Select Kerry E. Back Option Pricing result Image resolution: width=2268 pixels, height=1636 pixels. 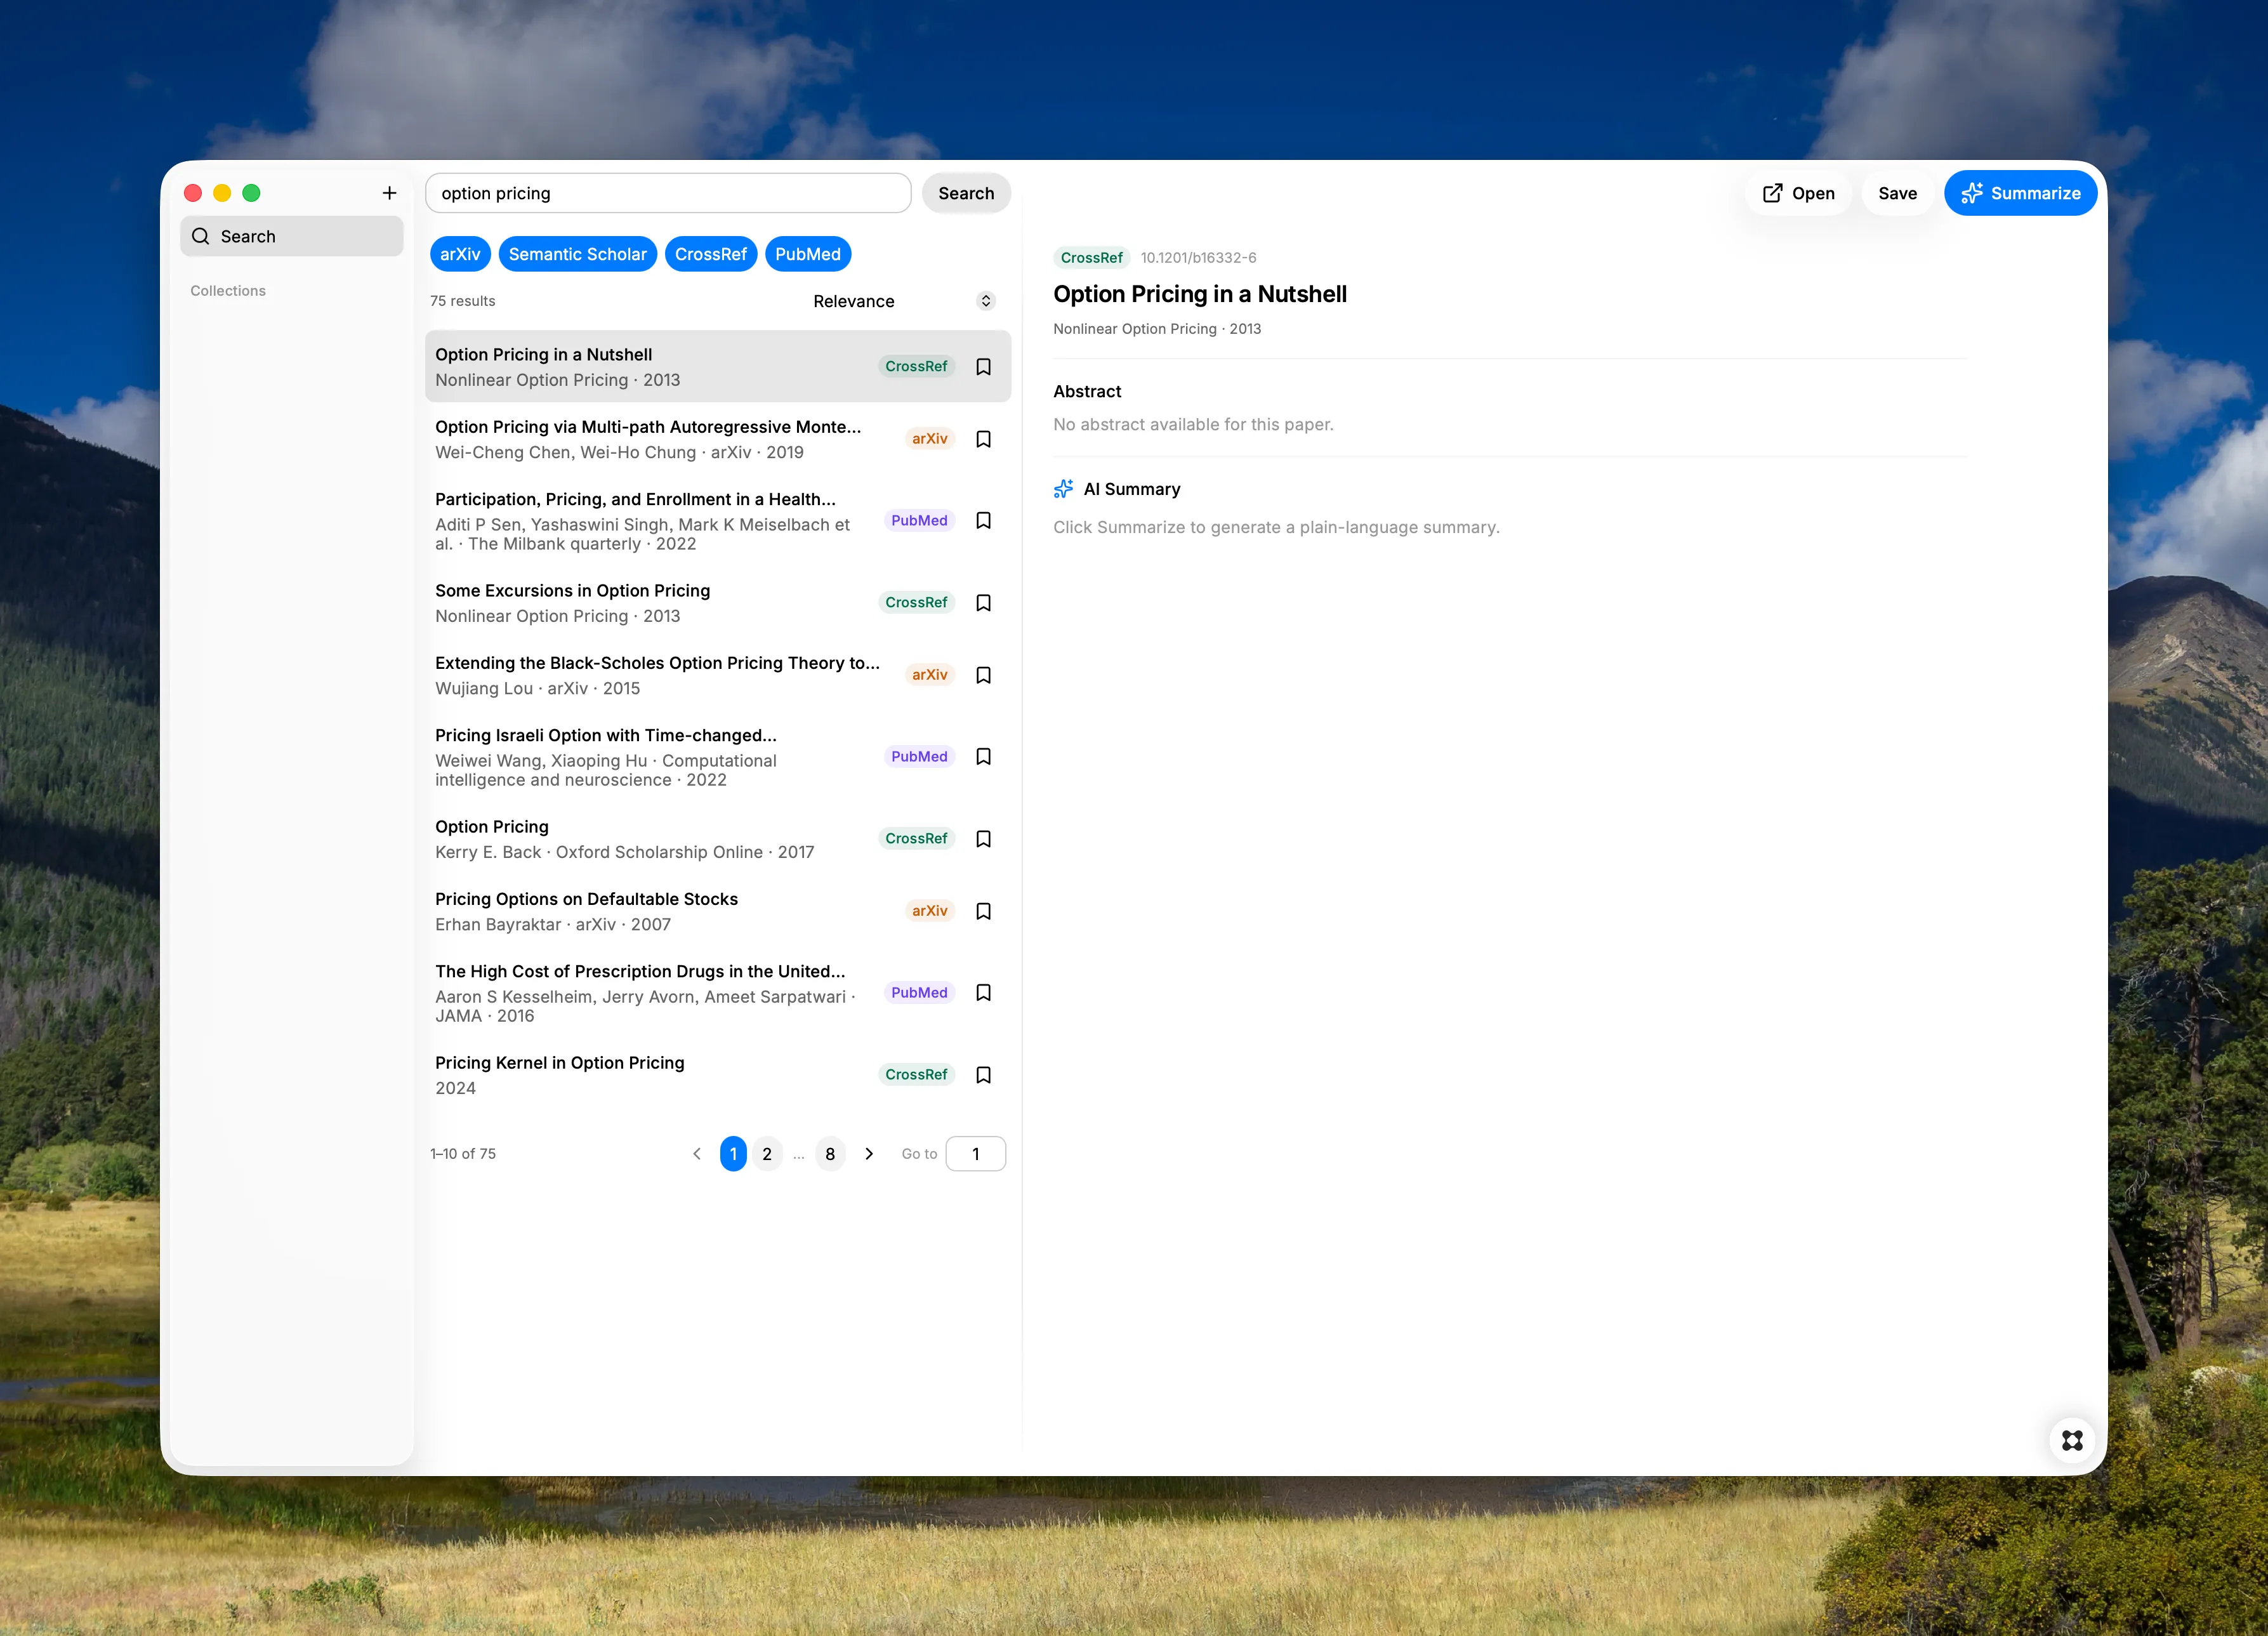click(718, 839)
